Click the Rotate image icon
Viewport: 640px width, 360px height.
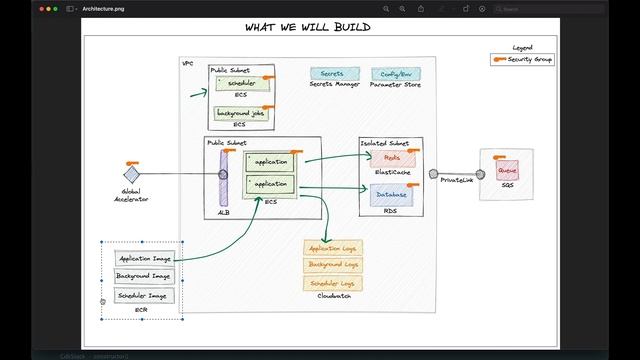[466, 9]
